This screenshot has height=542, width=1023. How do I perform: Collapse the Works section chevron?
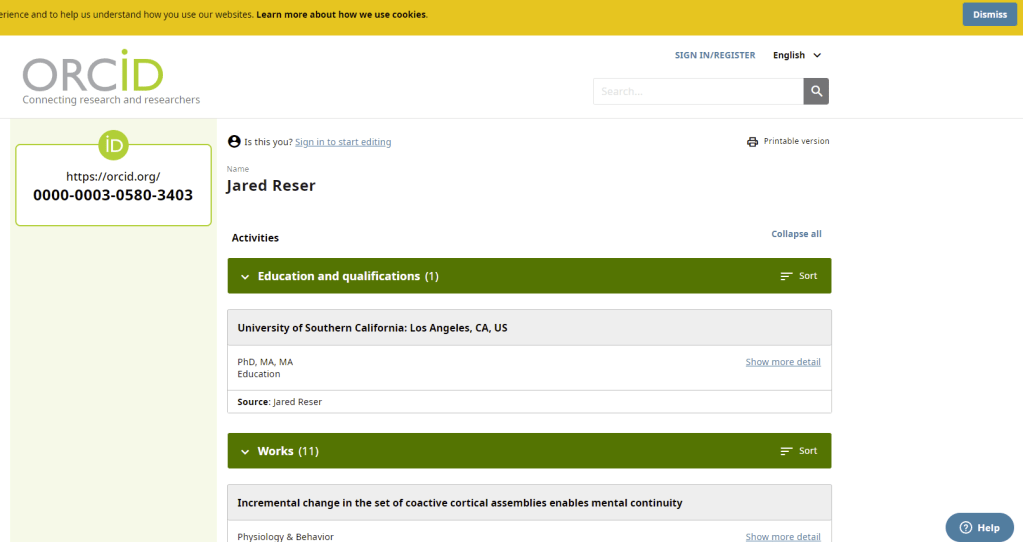pyautogui.click(x=245, y=452)
